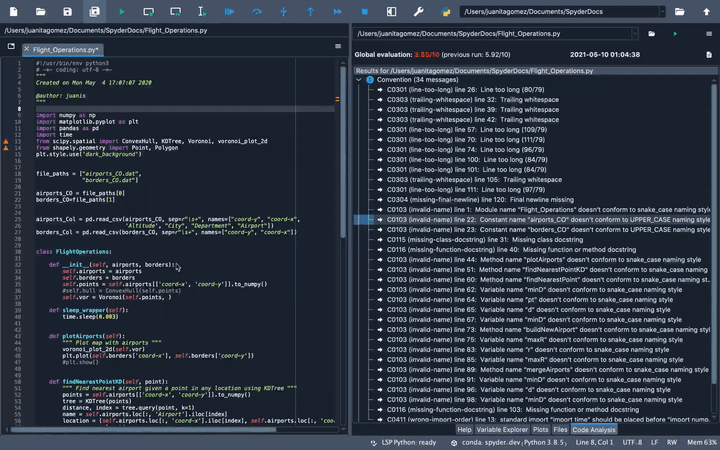Select C0303 trailing whitespace line 32 row
The height and width of the screenshot is (450, 720).
click(473, 100)
